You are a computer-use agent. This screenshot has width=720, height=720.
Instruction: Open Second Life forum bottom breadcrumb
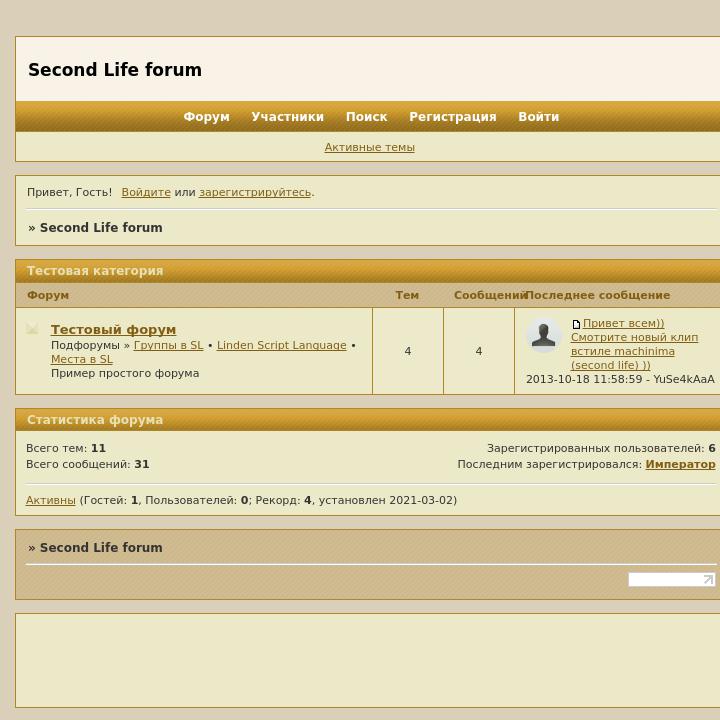click(x=101, y=547)
